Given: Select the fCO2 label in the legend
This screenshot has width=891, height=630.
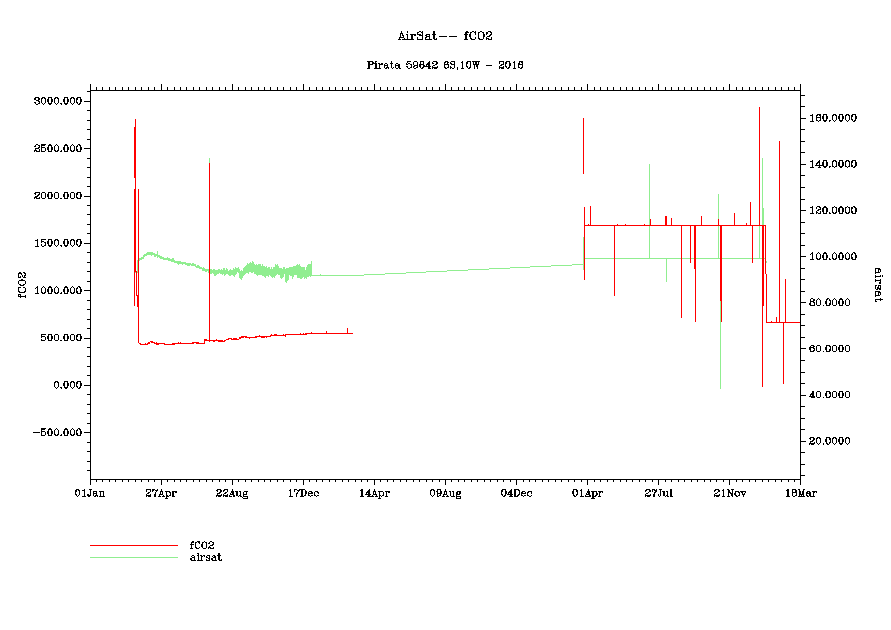Looking at the screenshot, I should point(202,545).
